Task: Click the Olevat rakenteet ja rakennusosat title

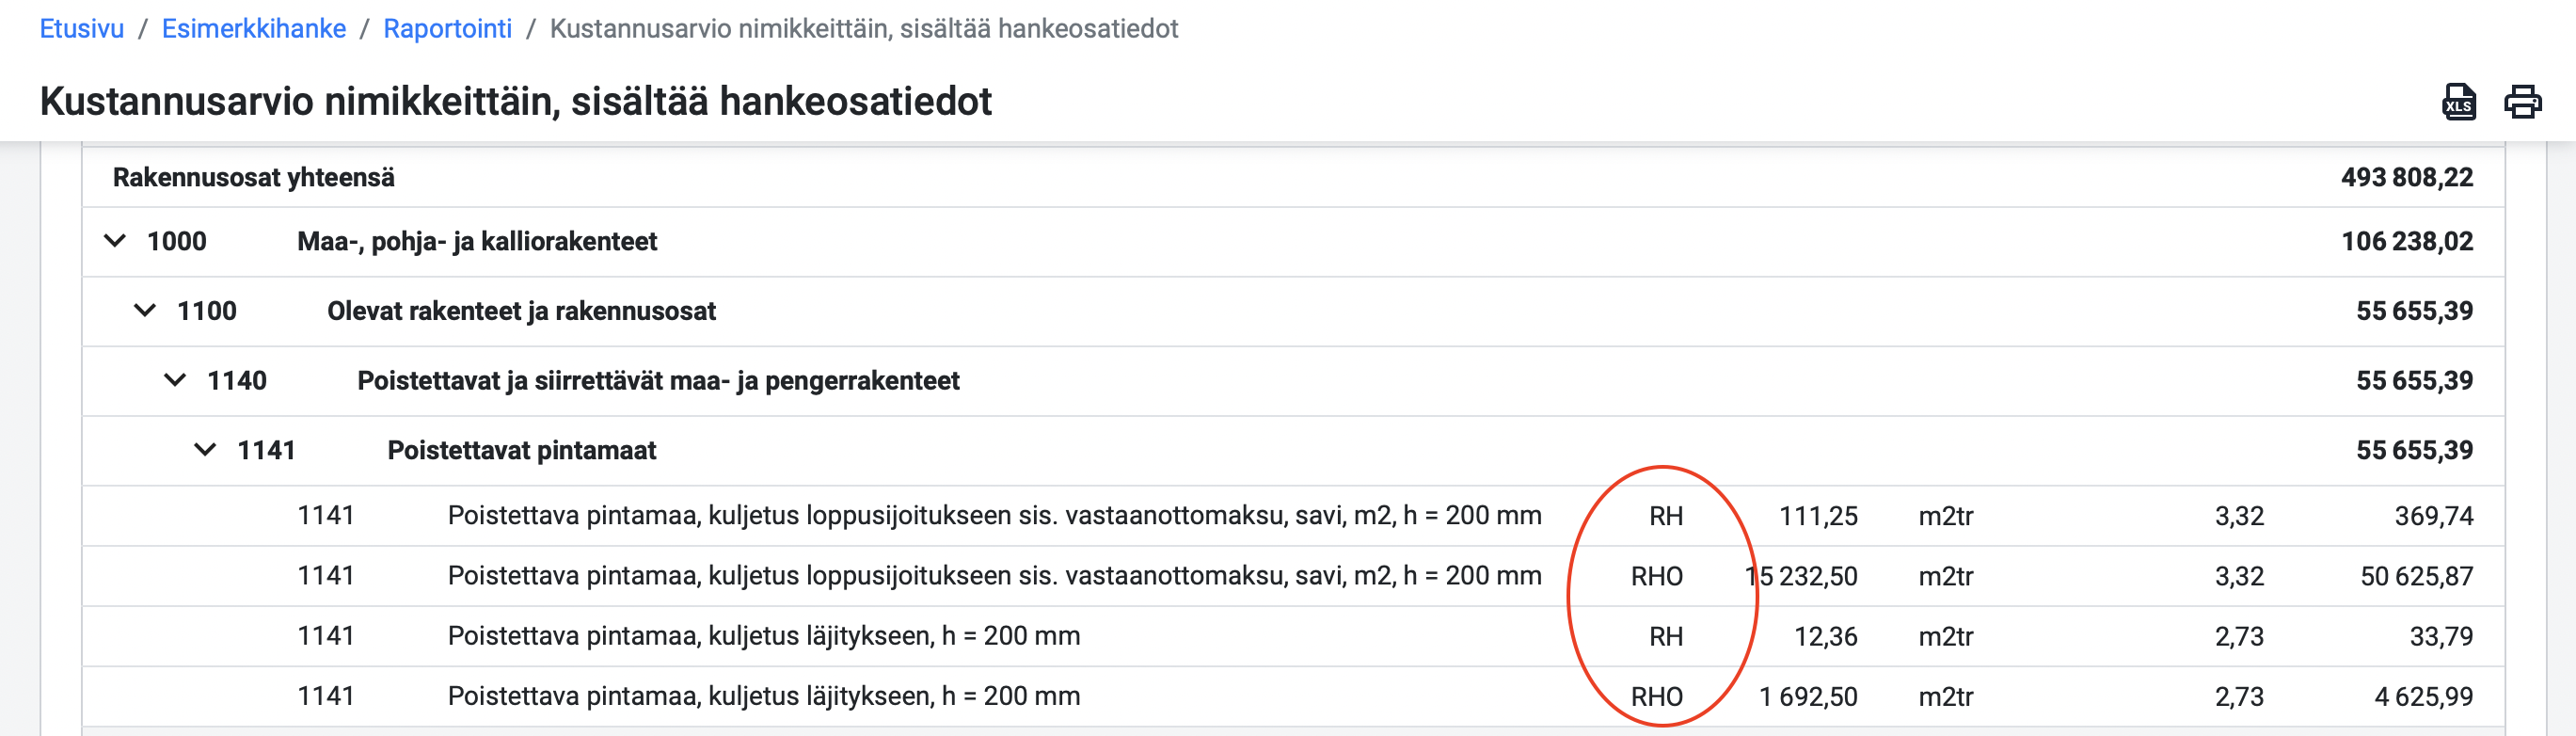Action: (521, 311)
